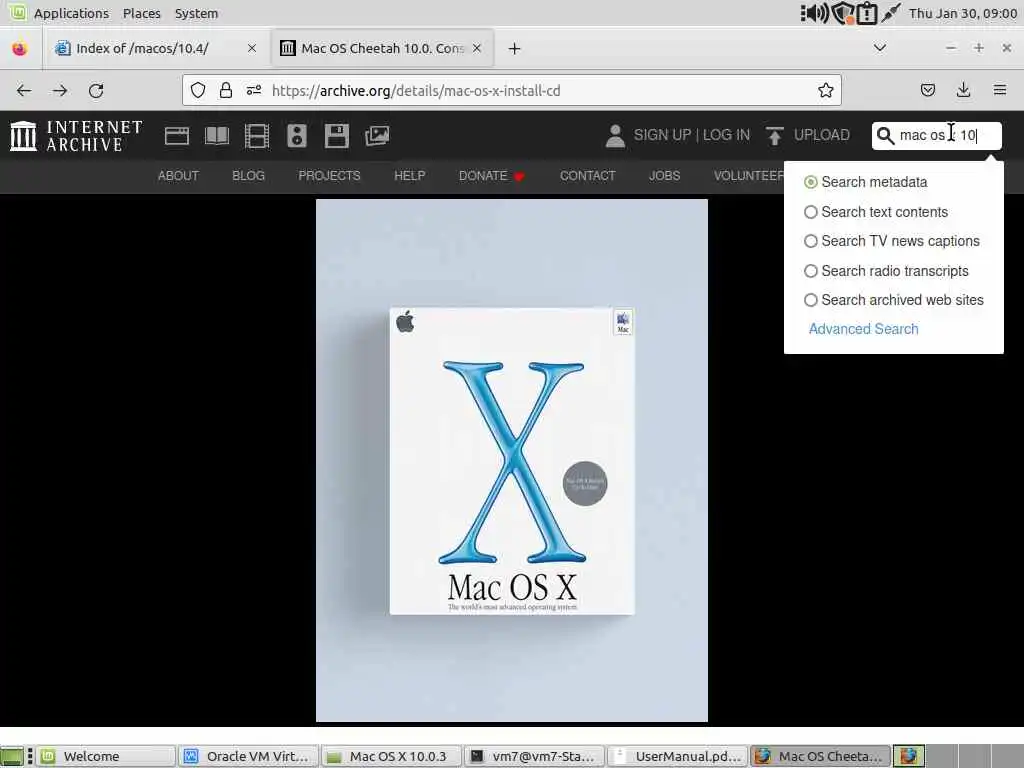Open the CONTACT navigation link
This screenshot has height=768, width=1024.
[587, 176]
